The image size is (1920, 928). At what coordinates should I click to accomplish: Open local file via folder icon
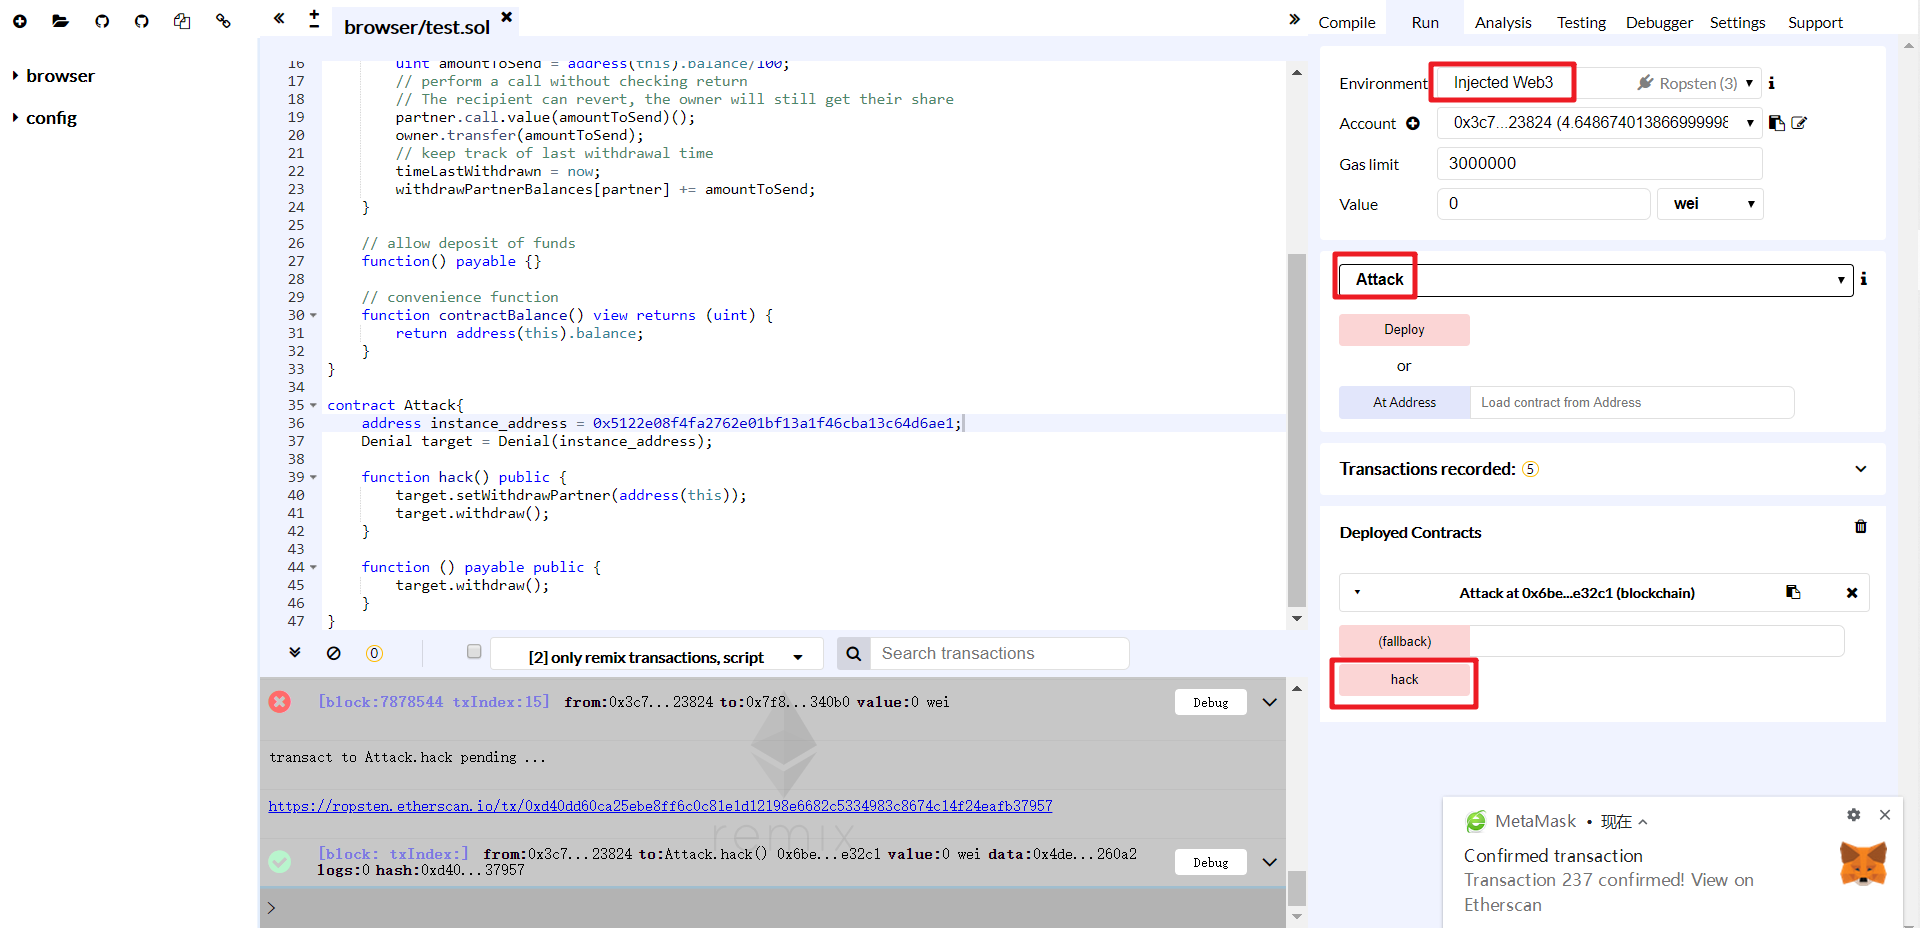tap(60, 21)
